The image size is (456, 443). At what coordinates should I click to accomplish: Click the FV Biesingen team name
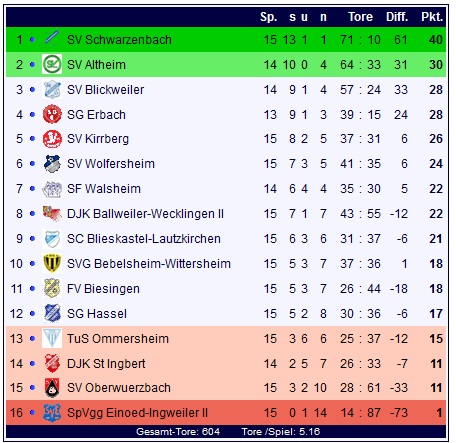pos(103,289)
